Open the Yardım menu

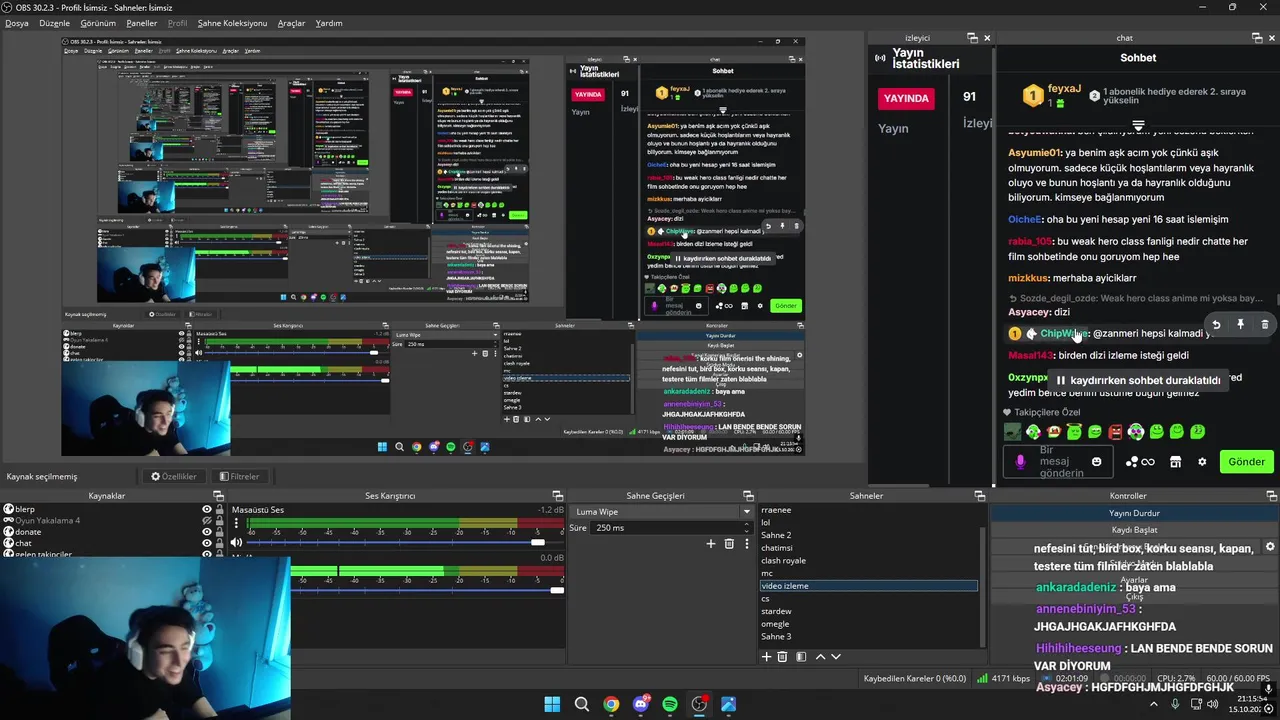(x=329, y=23)
